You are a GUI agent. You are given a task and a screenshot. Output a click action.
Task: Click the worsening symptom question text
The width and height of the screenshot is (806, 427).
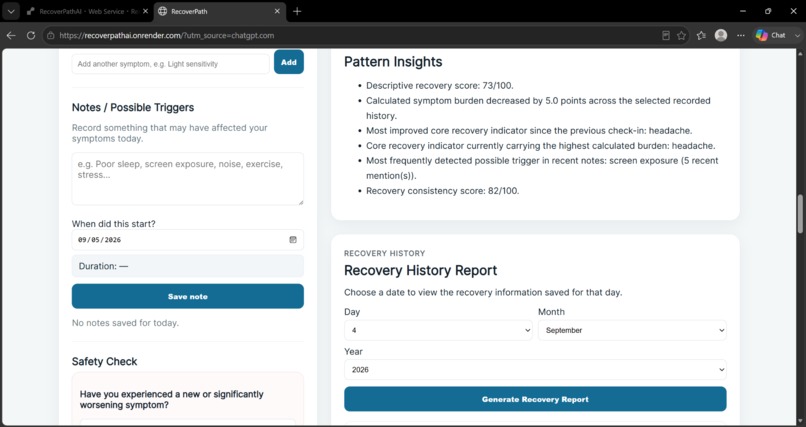pos(172,400)
